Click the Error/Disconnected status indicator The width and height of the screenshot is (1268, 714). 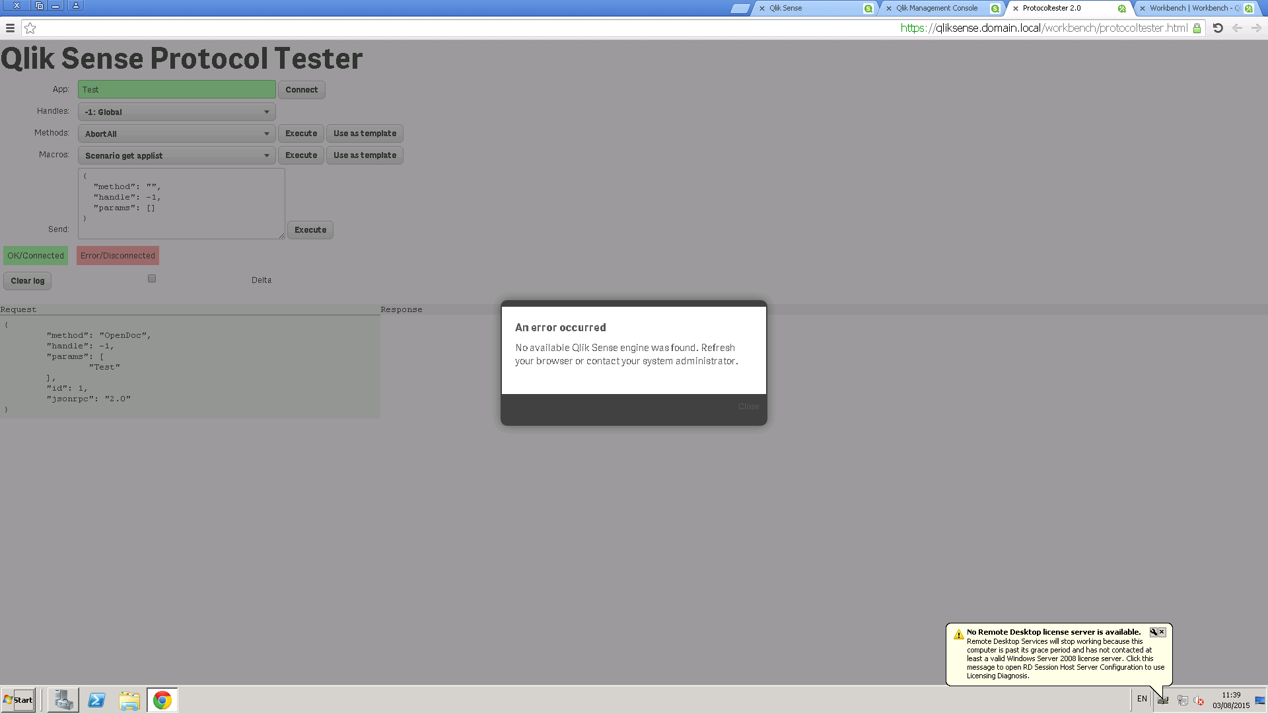[118, 256]
